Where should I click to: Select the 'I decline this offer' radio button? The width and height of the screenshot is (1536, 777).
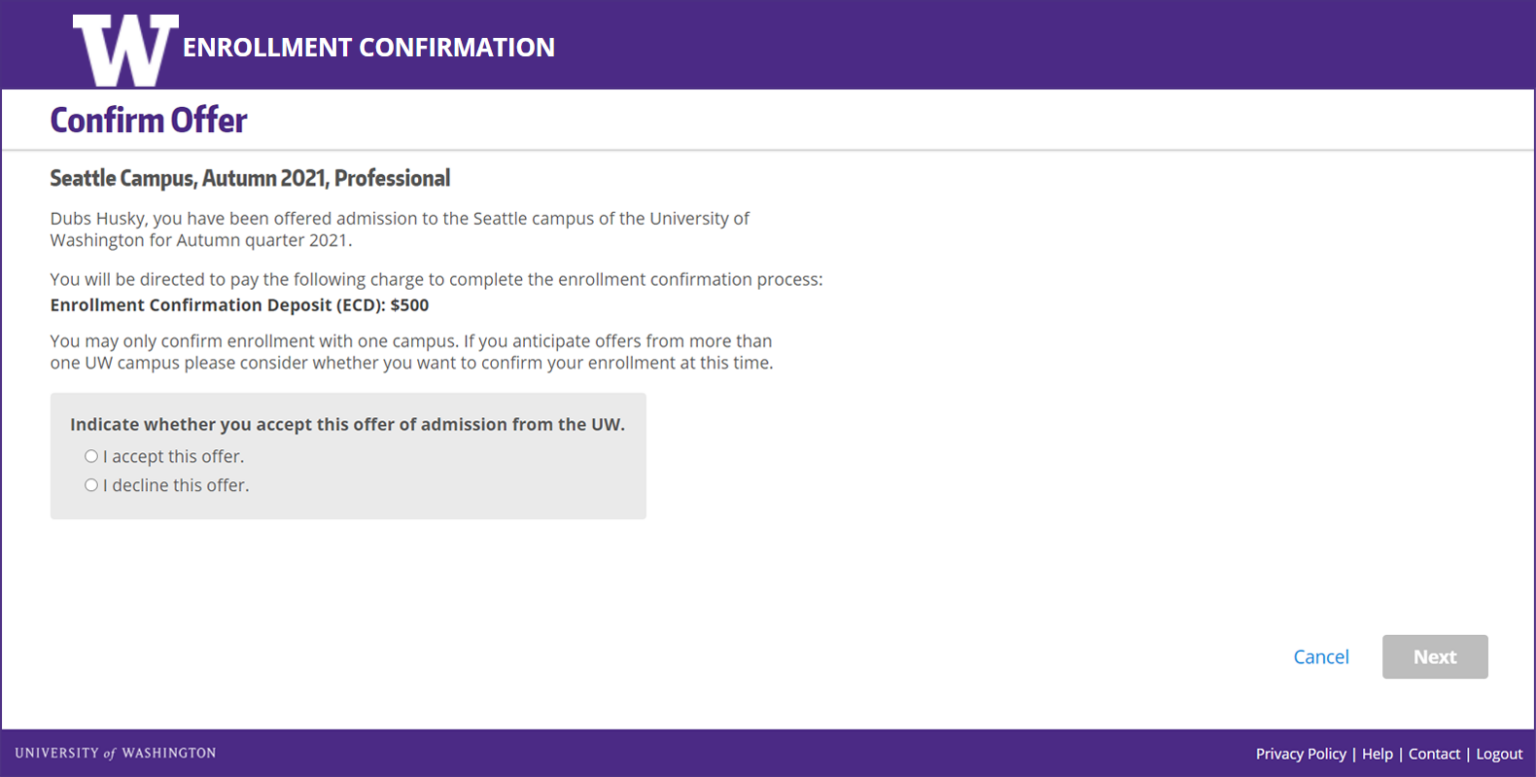tap(91, 485)
